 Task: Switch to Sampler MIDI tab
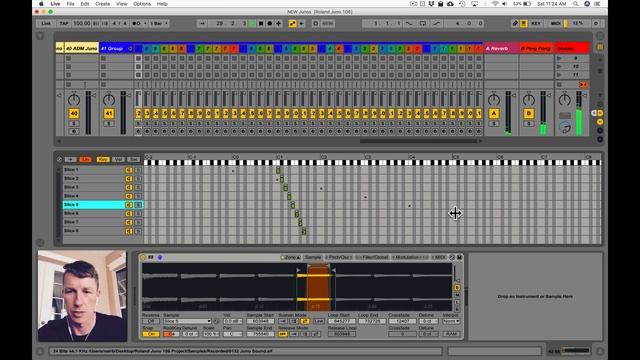pyautogui.click(x=439, y=258)
